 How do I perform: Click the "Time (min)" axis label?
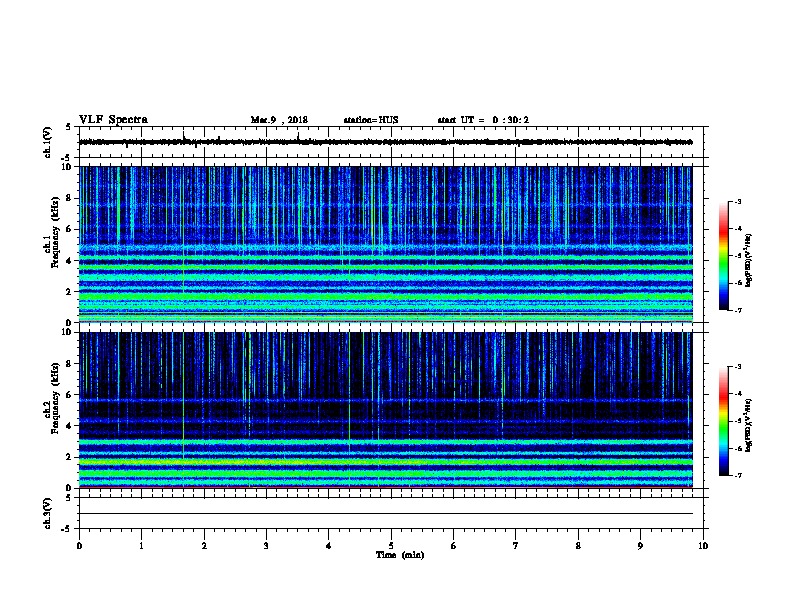pos(400,555)
